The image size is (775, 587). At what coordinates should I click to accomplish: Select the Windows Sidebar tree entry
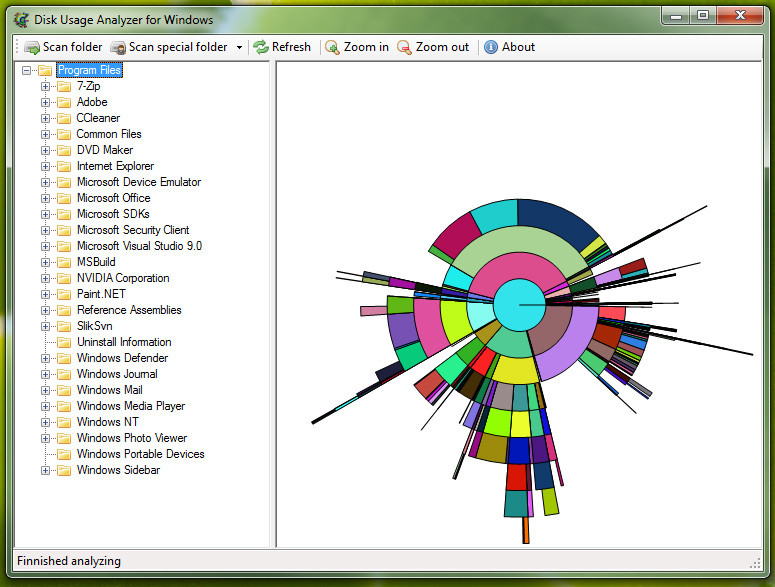119,470
